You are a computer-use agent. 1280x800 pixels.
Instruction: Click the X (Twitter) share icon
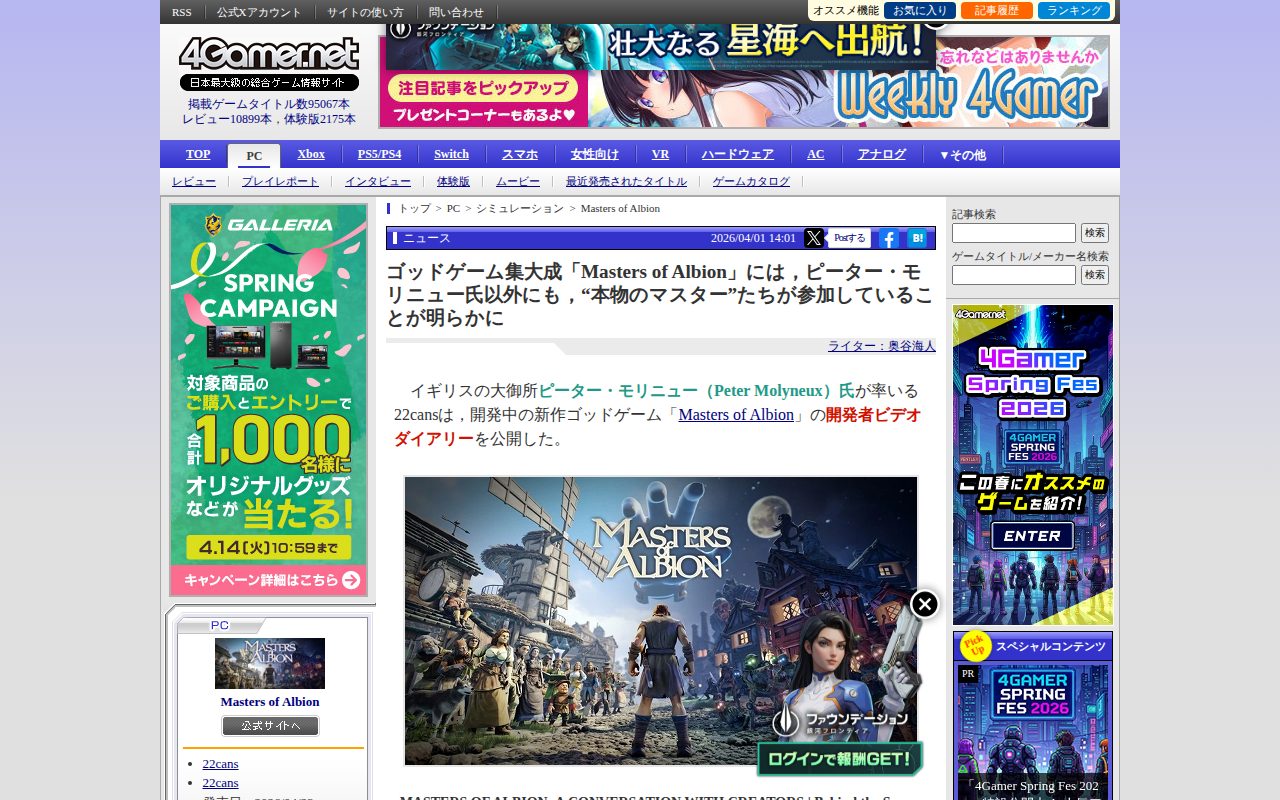[x=814, y=238]
